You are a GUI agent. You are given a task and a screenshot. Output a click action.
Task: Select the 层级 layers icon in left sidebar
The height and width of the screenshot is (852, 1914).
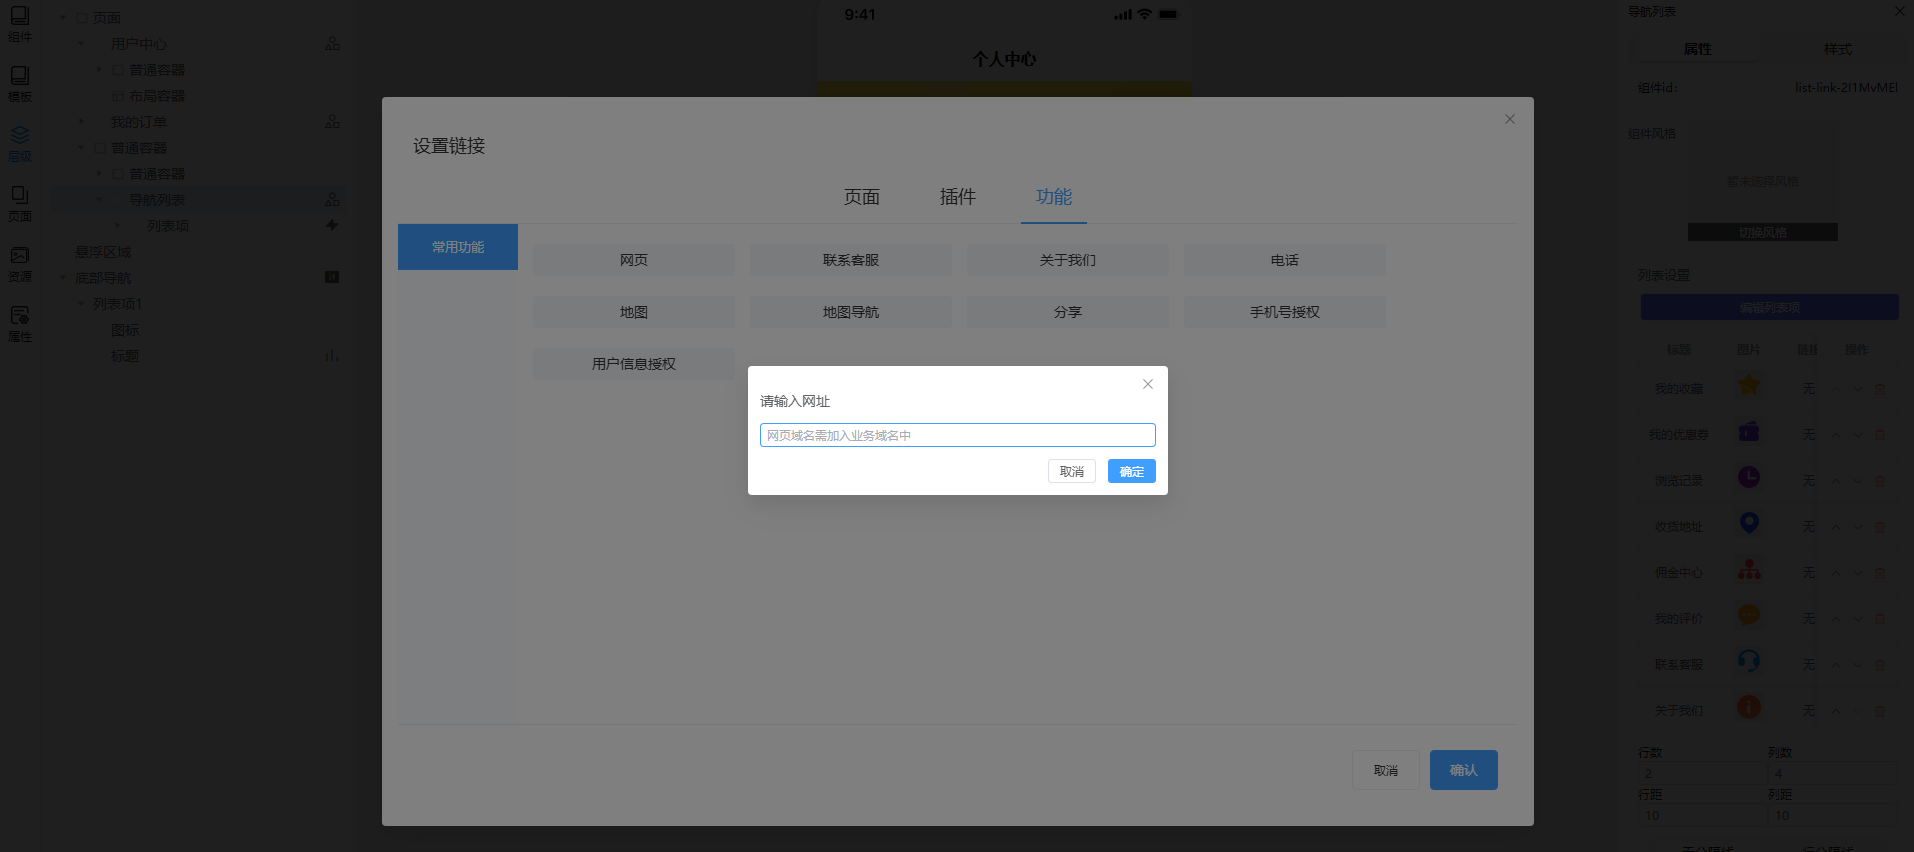20,144
